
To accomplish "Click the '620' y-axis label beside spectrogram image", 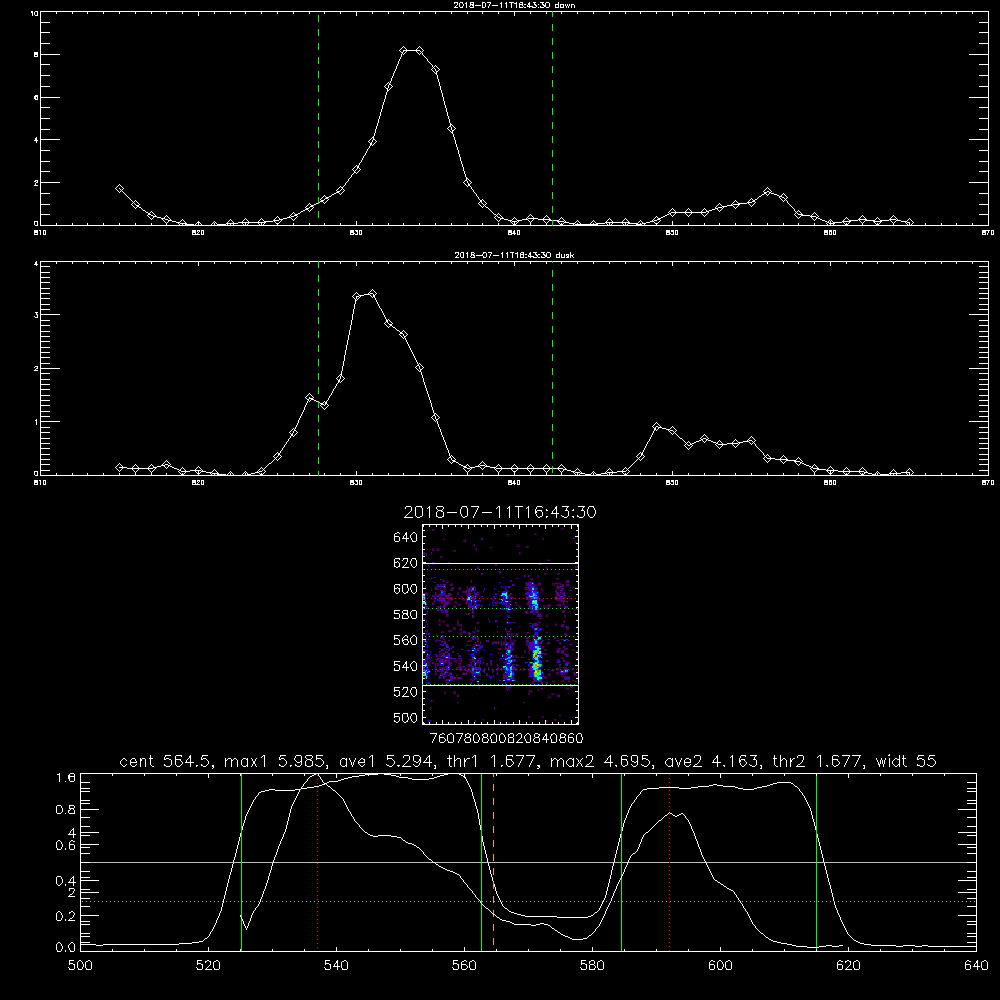I will coord(406,563).
